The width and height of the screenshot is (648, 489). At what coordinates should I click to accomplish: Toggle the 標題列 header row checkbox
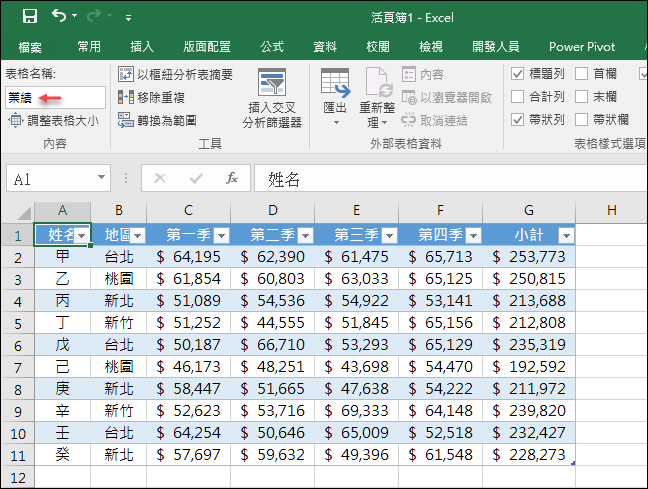518,74
